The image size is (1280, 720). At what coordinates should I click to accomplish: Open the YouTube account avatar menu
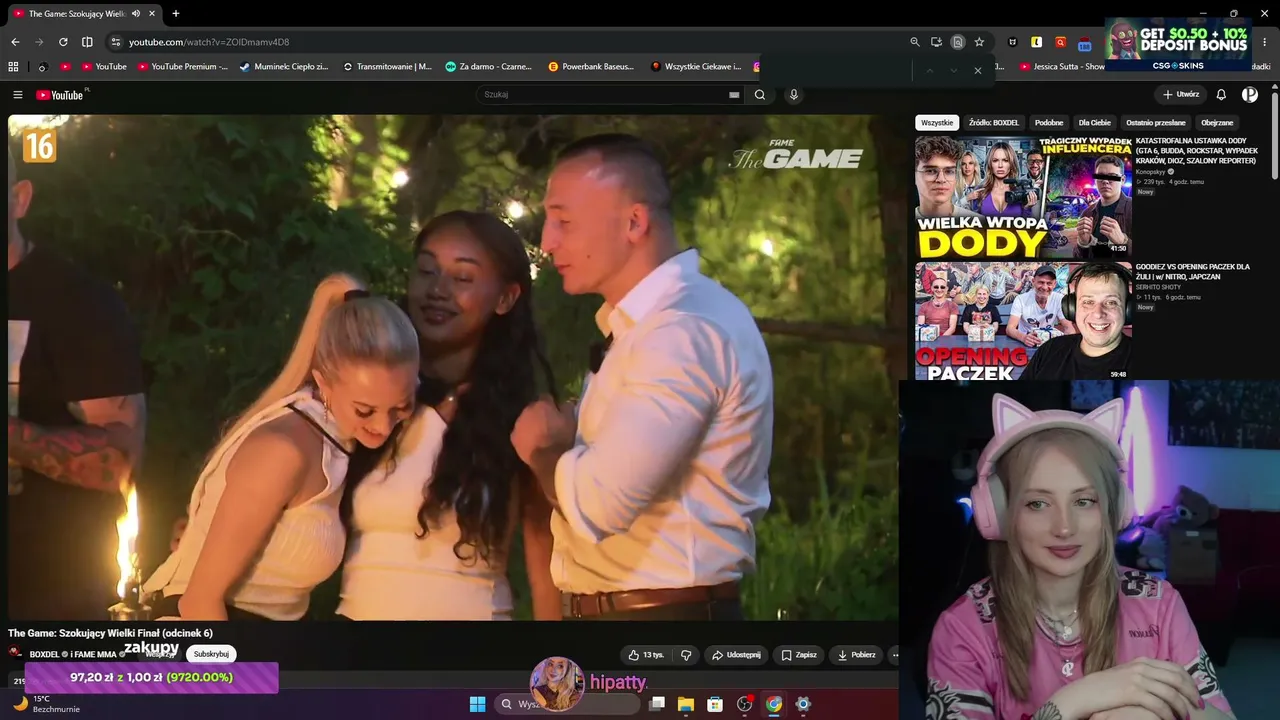click(x=1250, y=95)
